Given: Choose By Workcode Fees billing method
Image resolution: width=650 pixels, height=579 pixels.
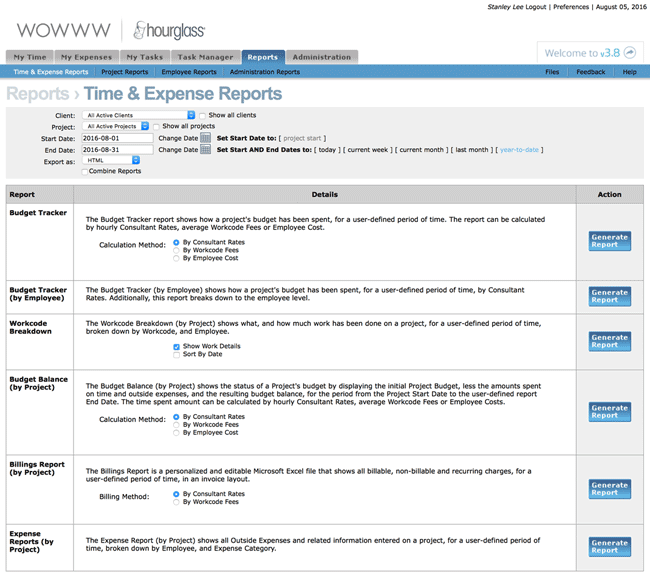Looking at the screenshot, I should [x=176, y=502].
